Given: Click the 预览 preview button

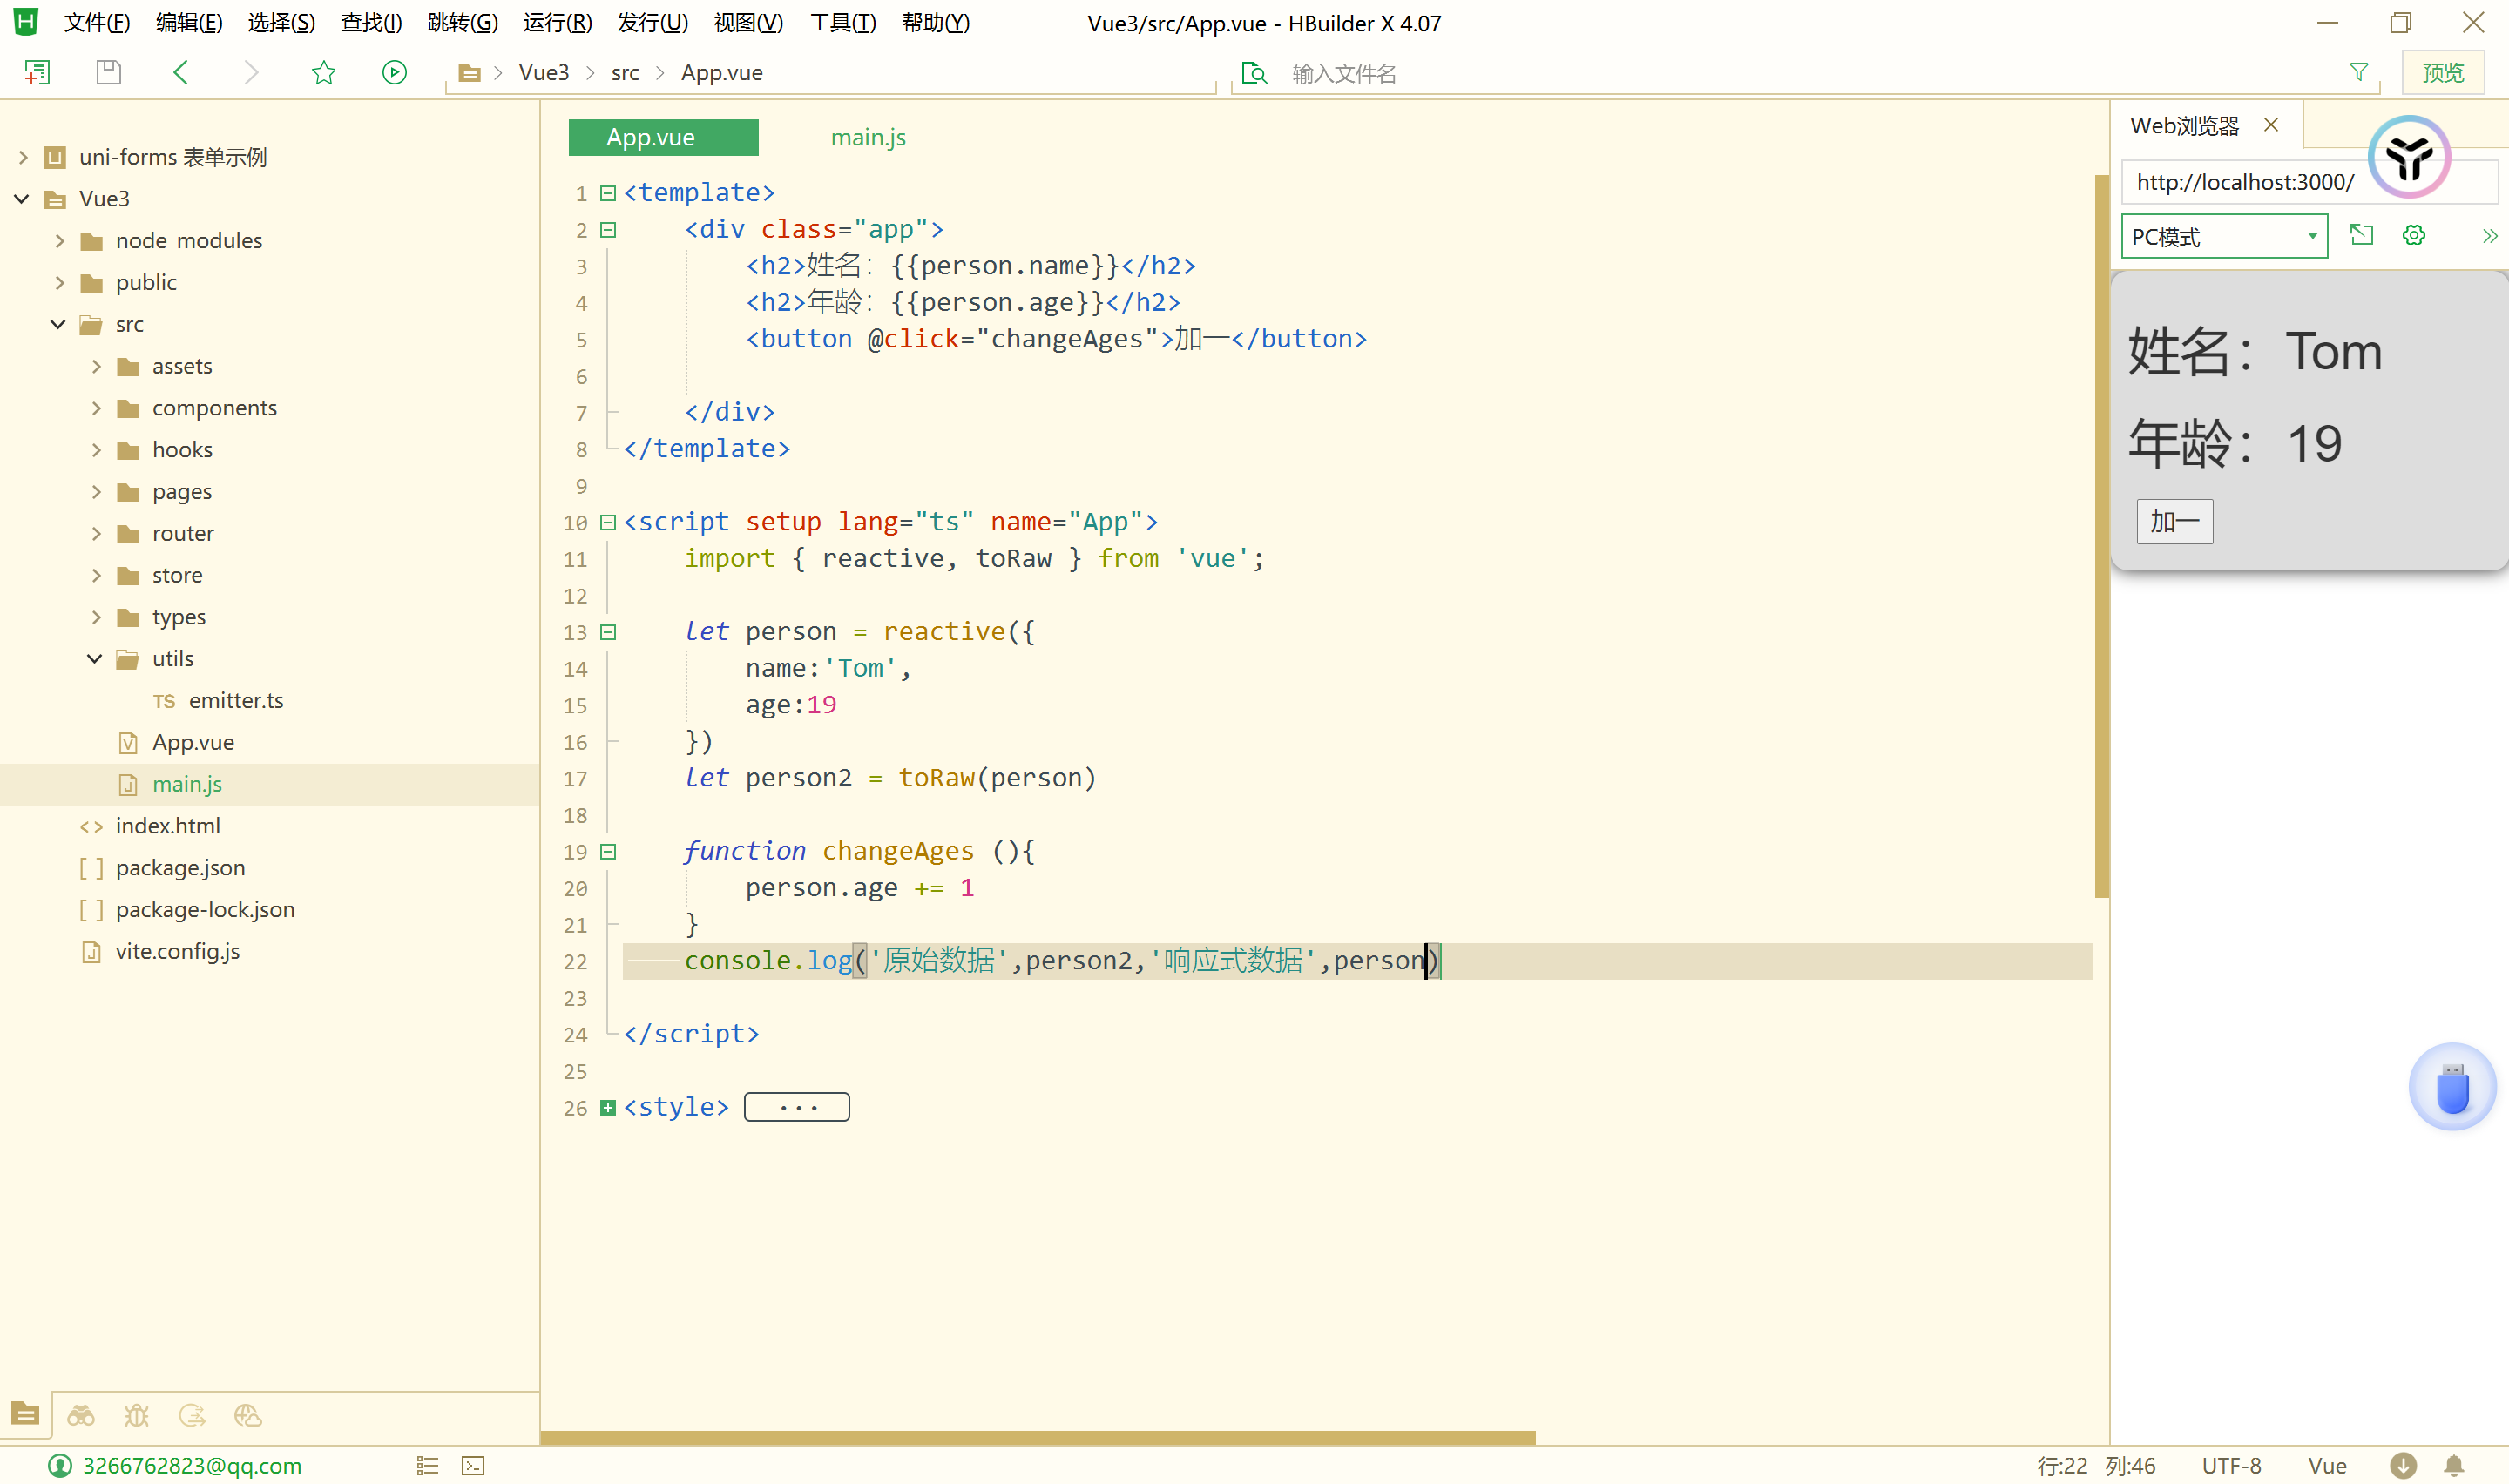Looking at the screenshot, I should 2442,72.
